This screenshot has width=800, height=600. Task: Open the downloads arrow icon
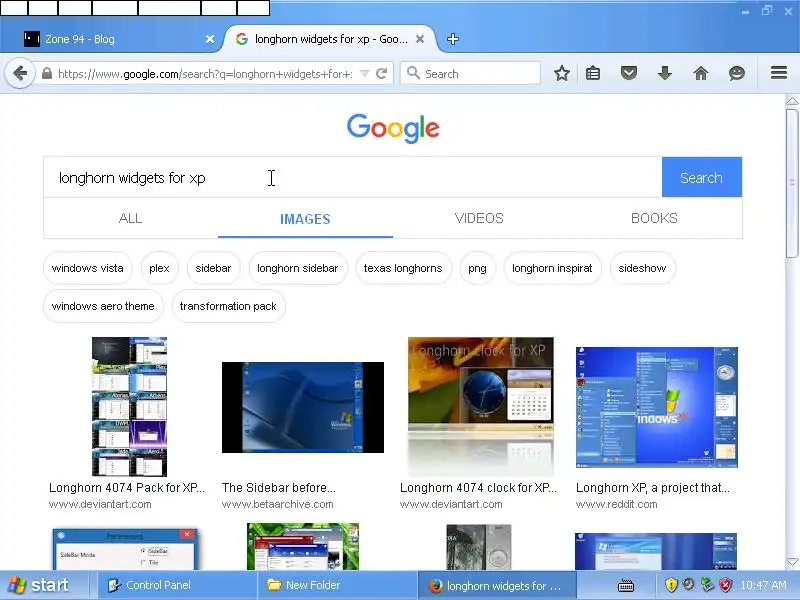[x=664, y=73]
